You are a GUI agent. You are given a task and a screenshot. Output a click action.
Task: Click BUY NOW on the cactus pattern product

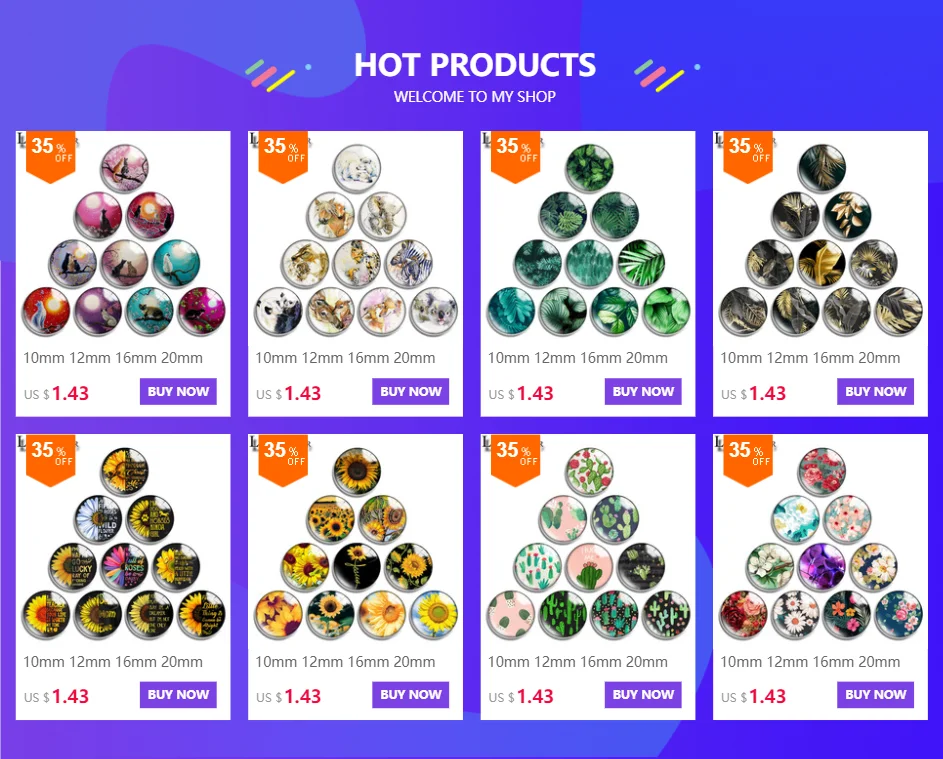[643, 695]
